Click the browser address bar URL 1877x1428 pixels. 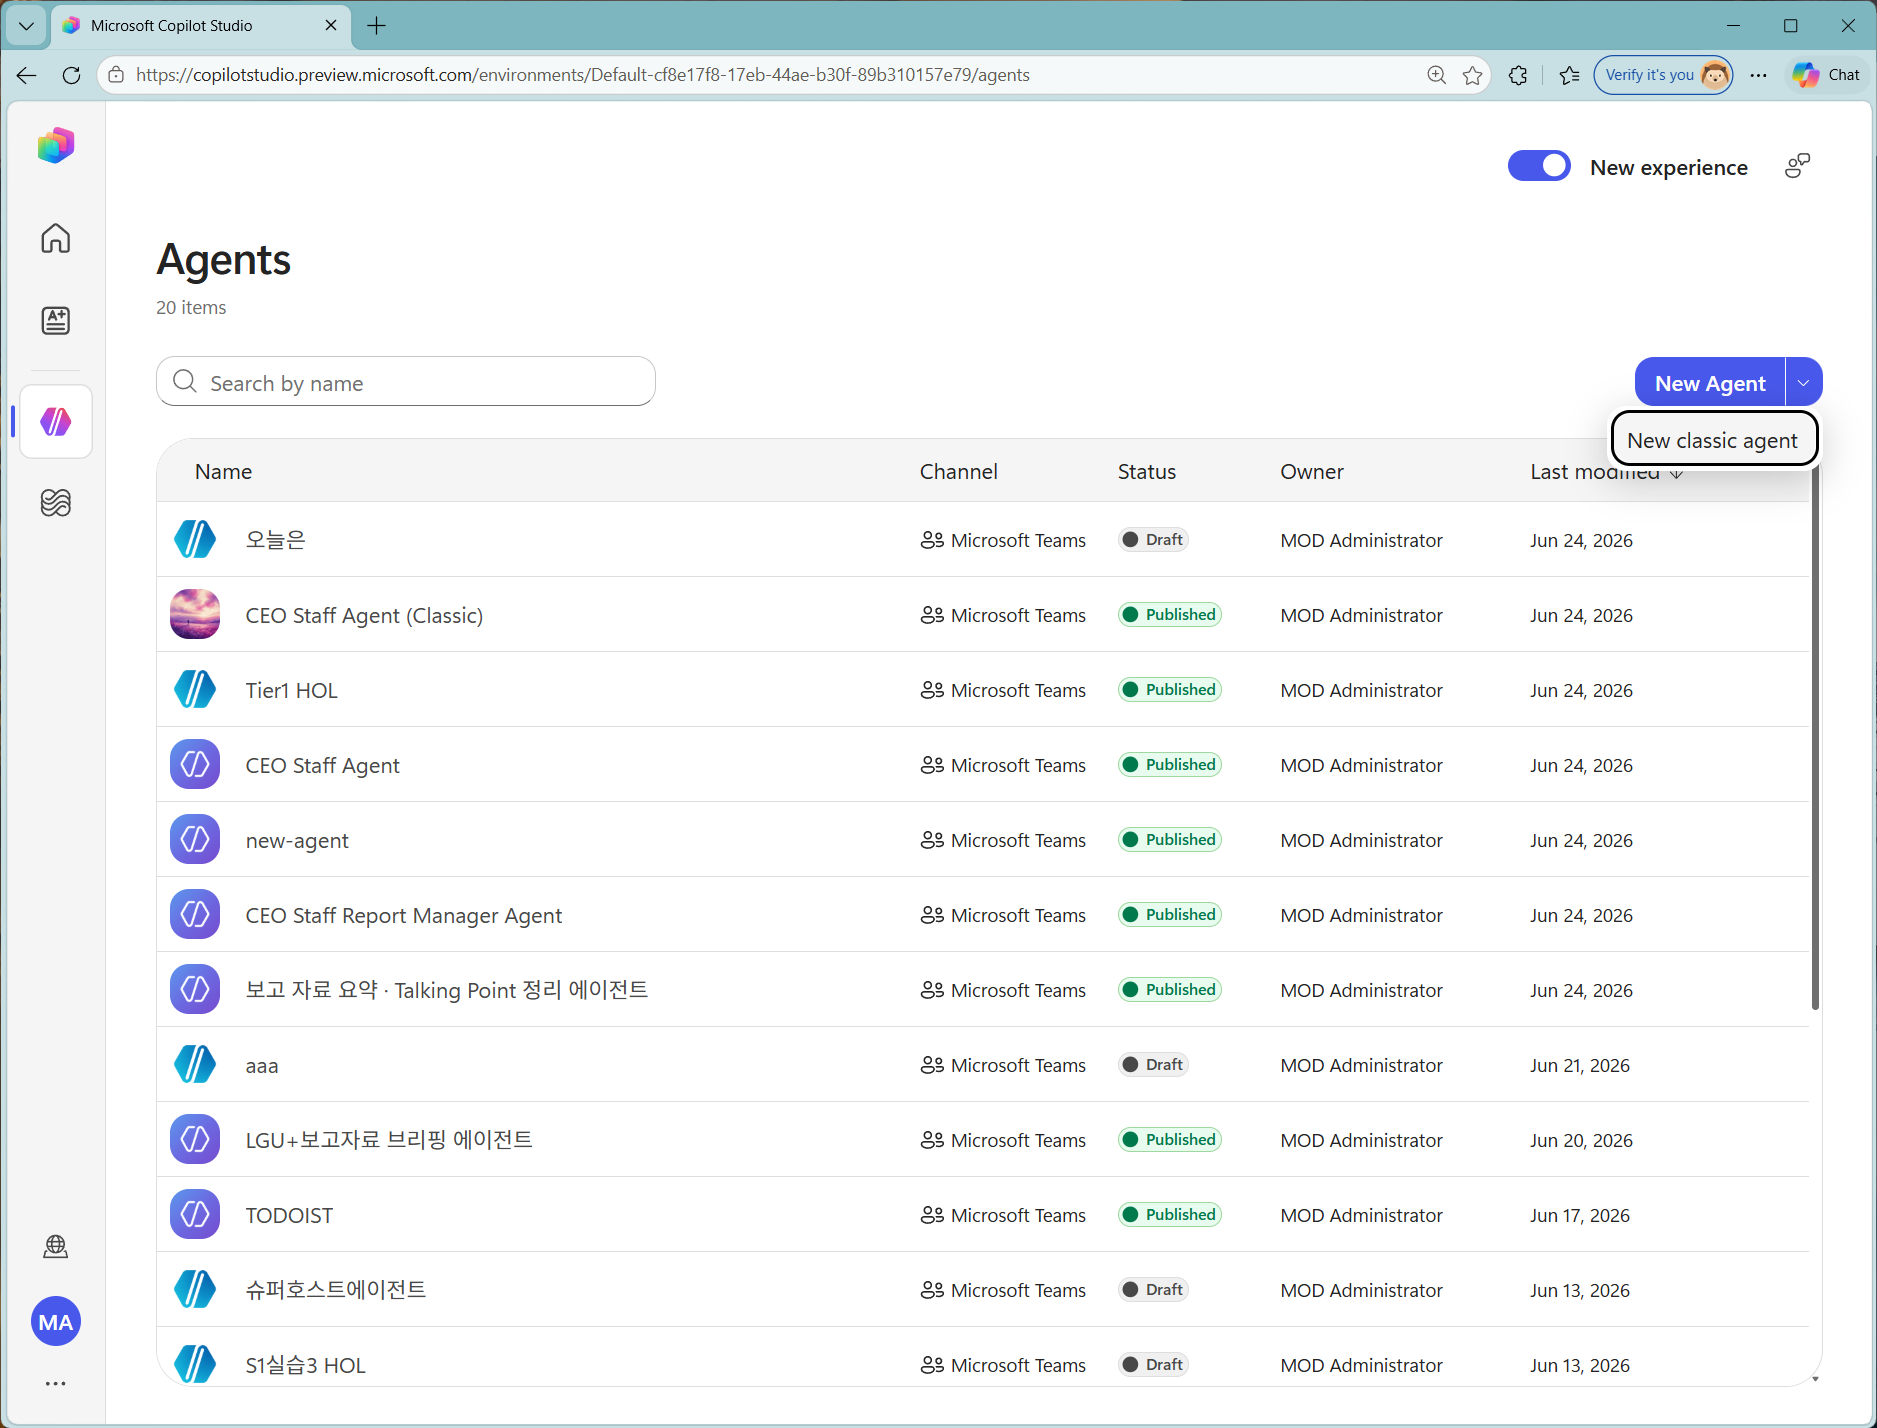(x=583, y=75)
